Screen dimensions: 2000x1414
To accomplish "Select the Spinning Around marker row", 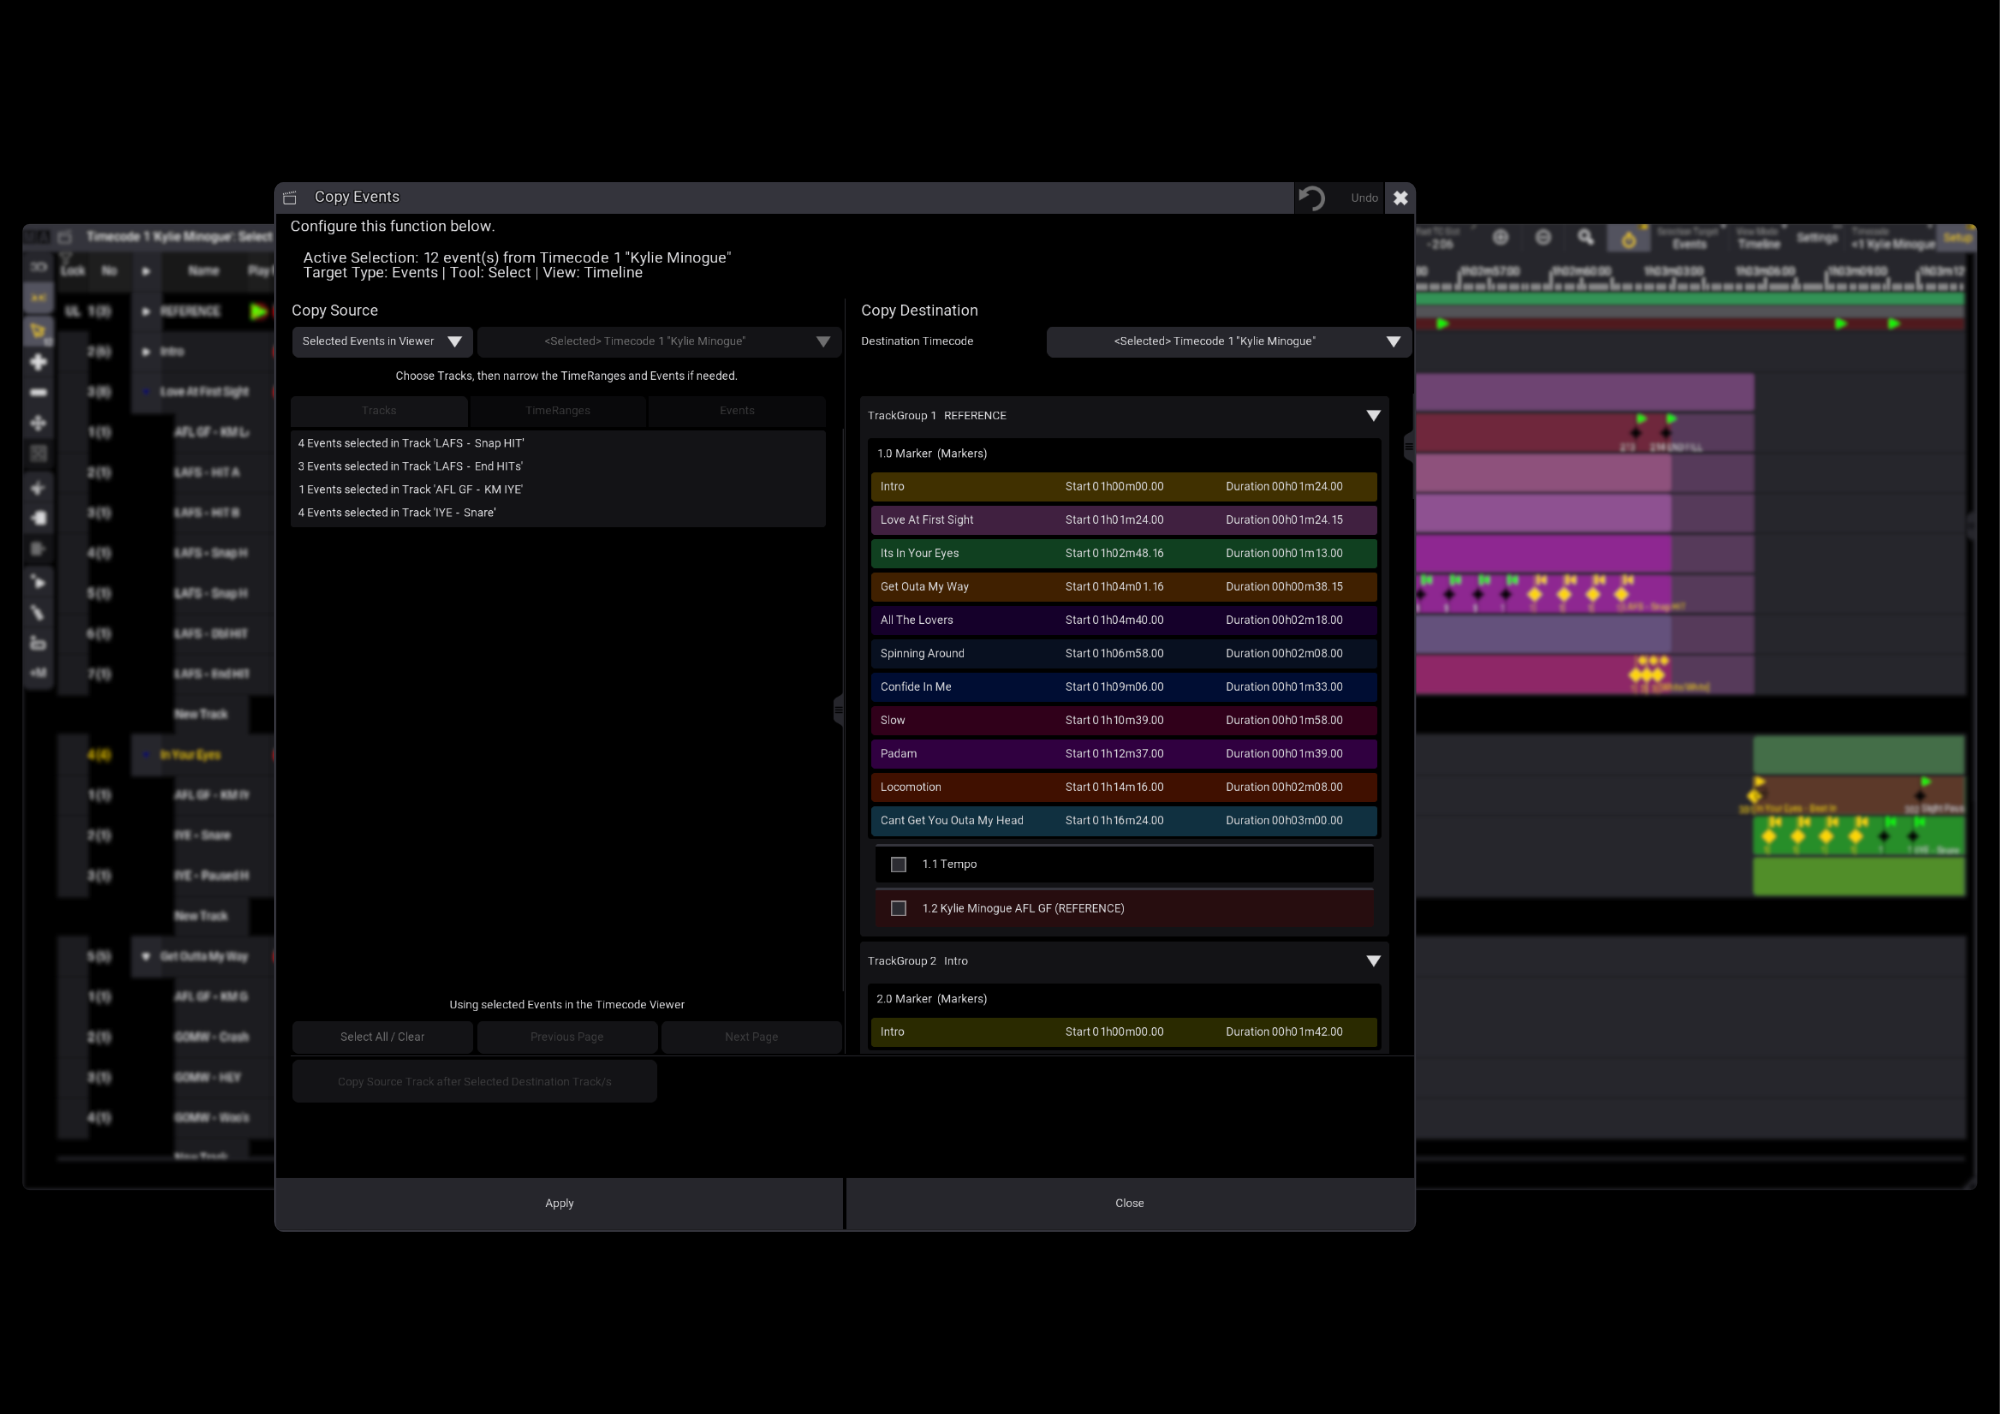I will (1124, 654).
